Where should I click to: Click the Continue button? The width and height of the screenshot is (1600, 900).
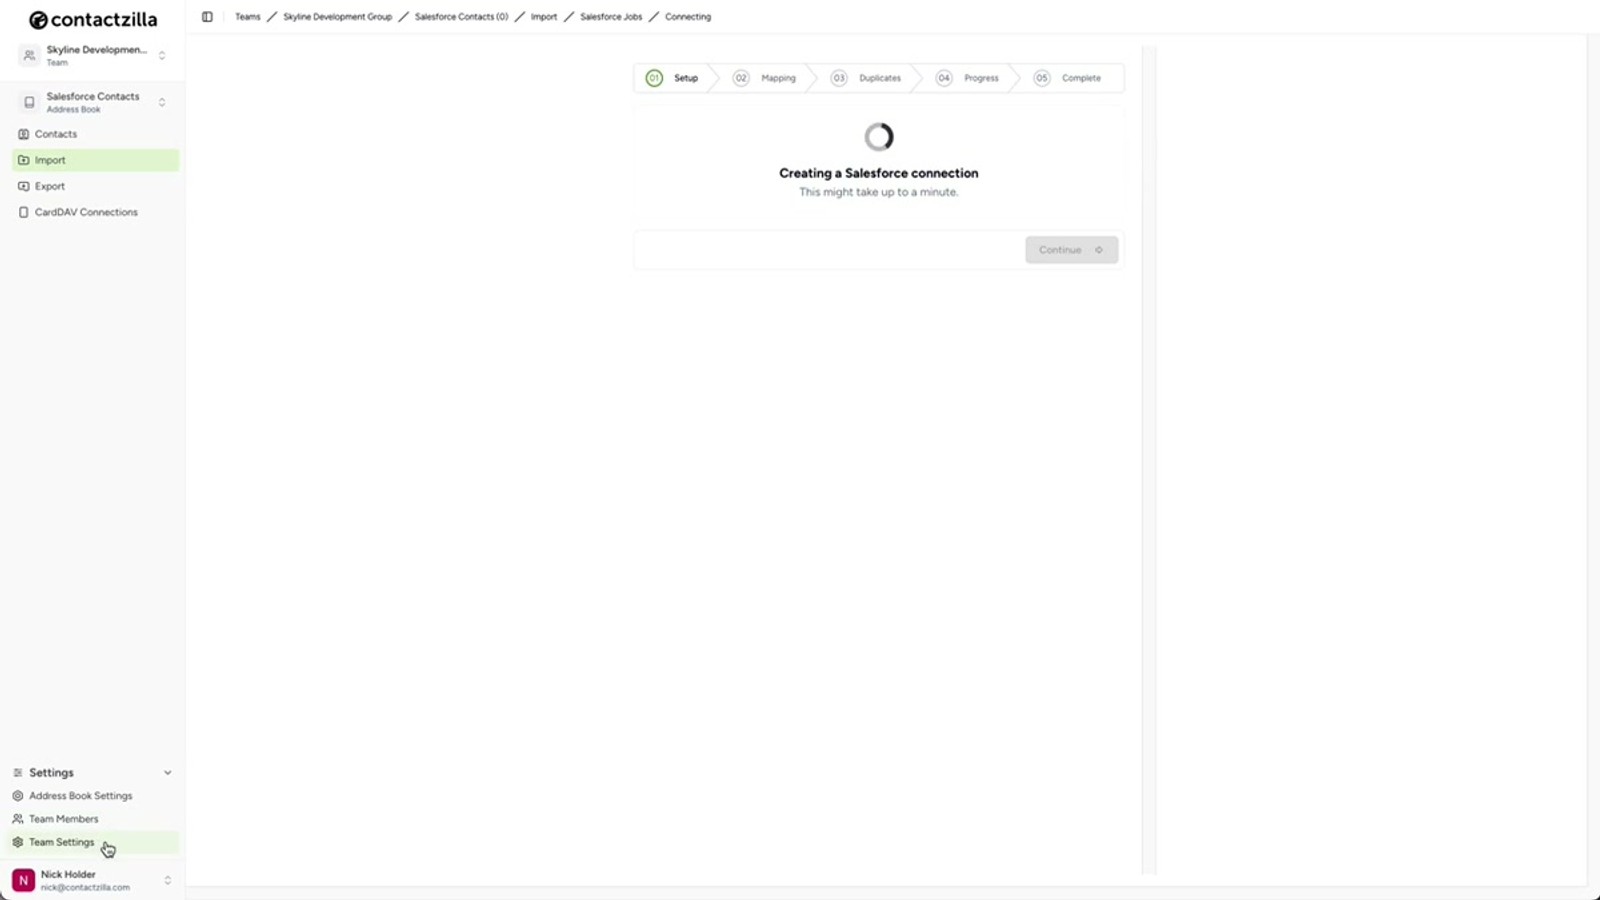[1071, 250]
